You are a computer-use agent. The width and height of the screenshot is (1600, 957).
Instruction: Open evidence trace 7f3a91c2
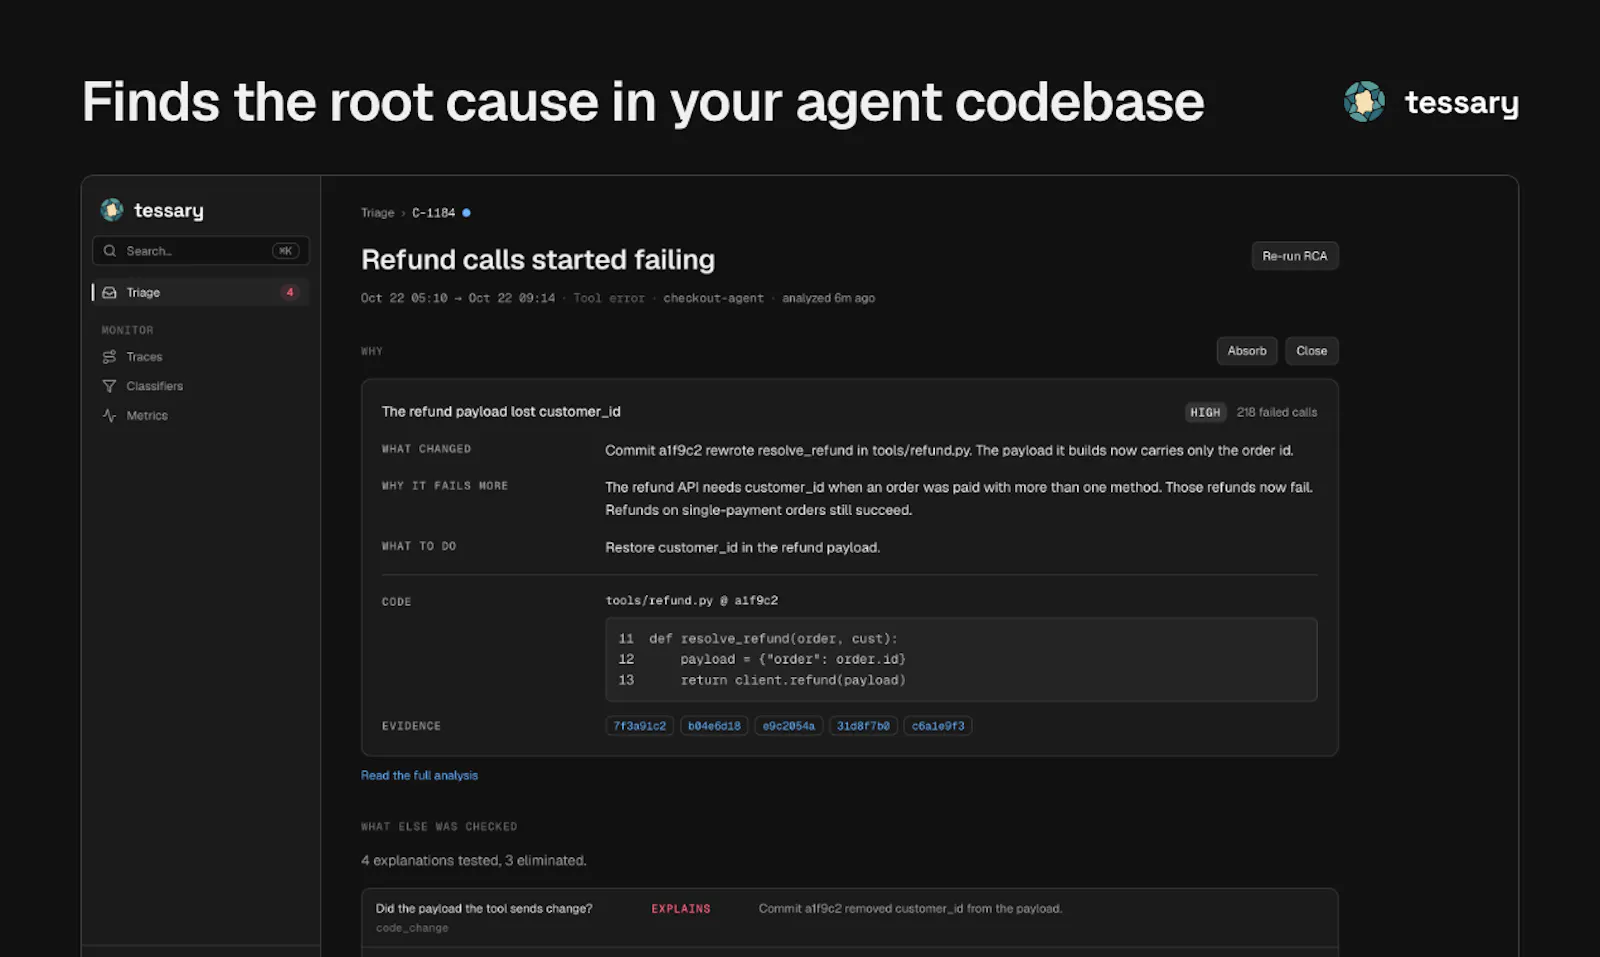[640, 726]
